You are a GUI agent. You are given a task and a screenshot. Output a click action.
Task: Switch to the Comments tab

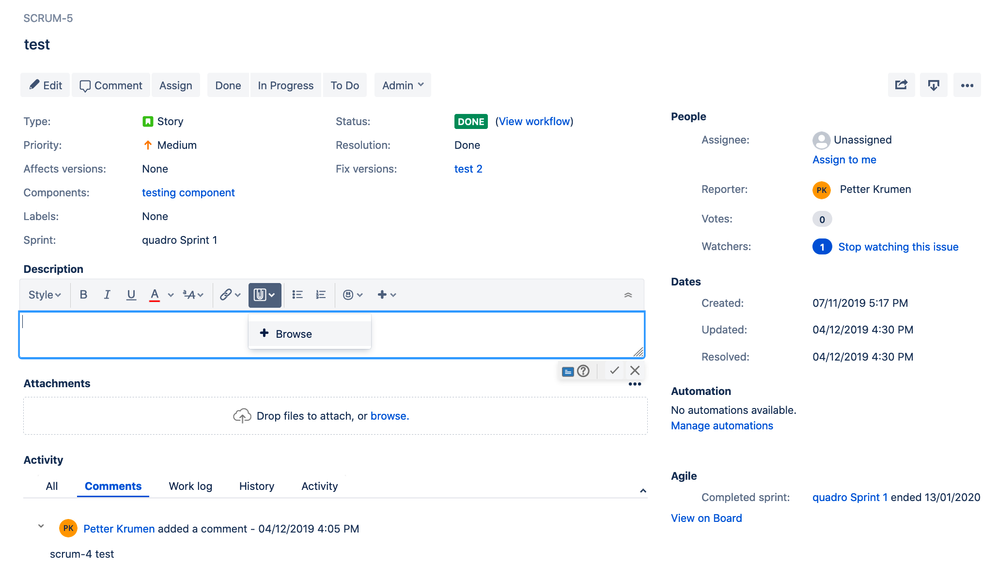113,486
